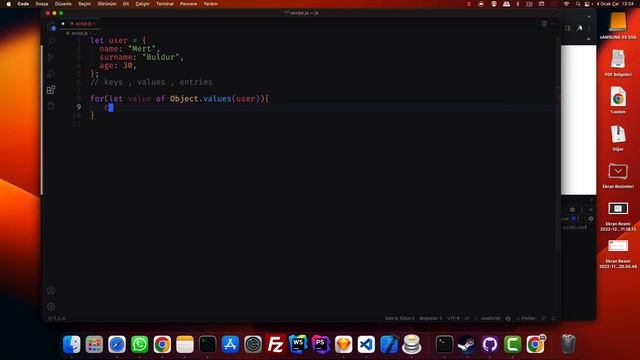Open PhpStorm from the dock
This screenshot has height=360, width=640.
pyautogui.click(x=321, y=344)
